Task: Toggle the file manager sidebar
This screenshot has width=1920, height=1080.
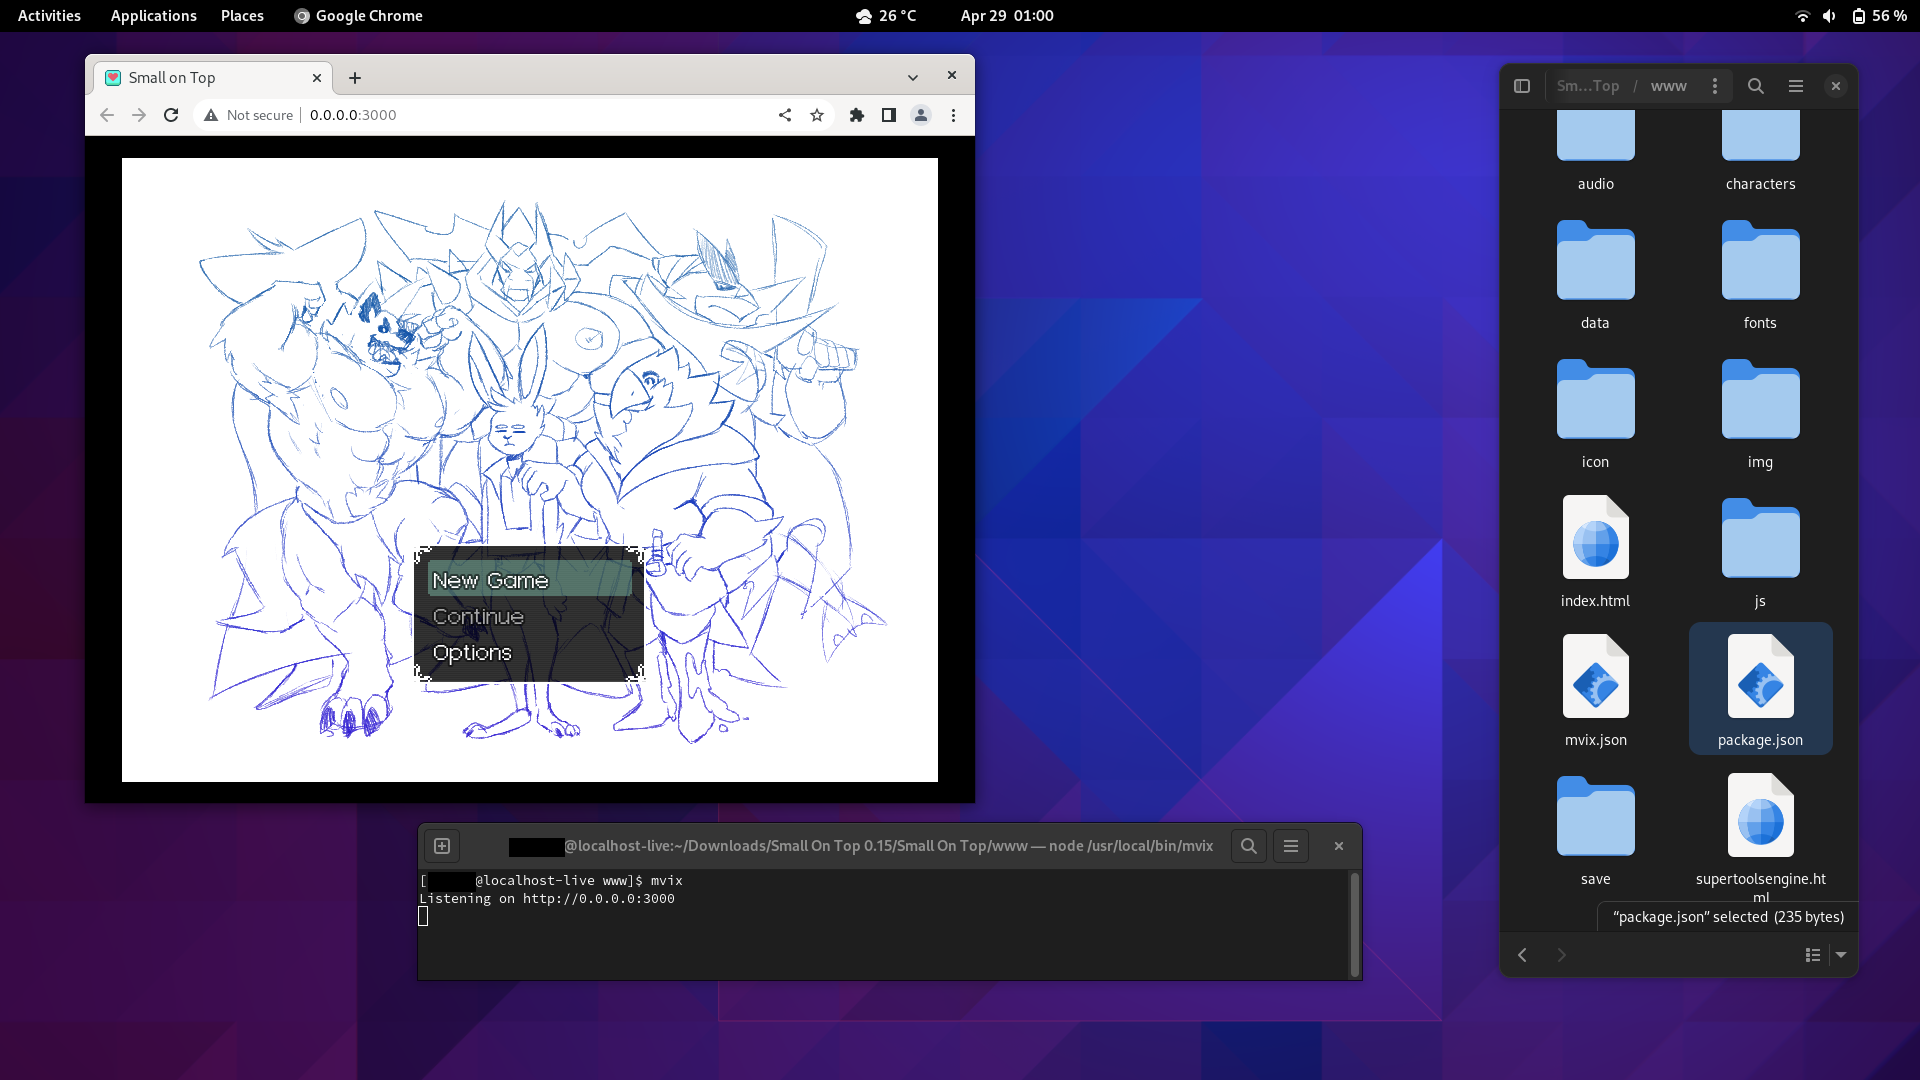Action: tap(1522, 86)
